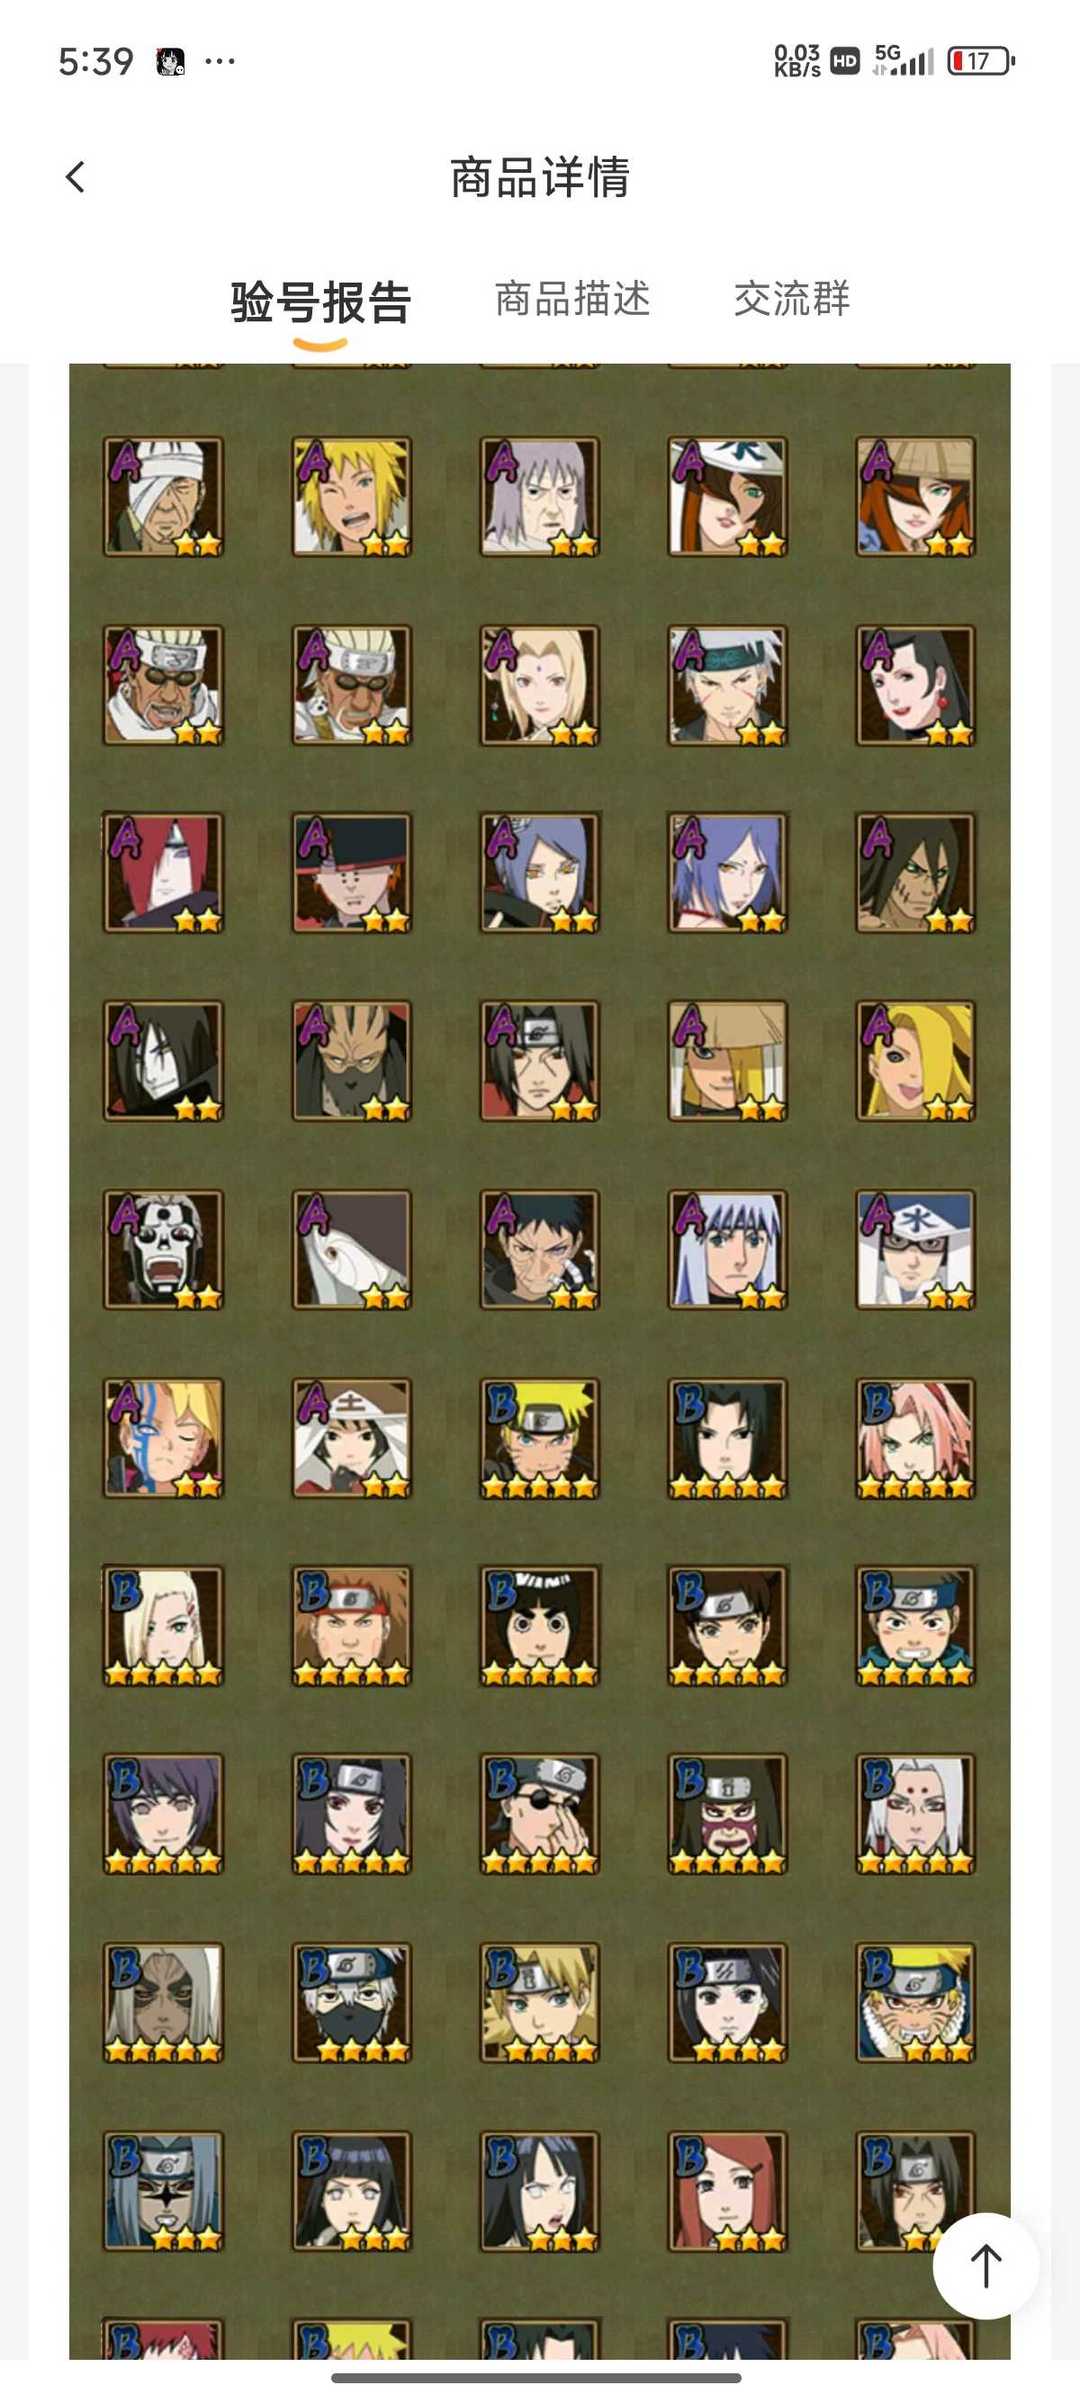The image size is (1080, 2403).
Task: Tap the home indicator bar at screen bottom
Action: [x=536, y=2378]
